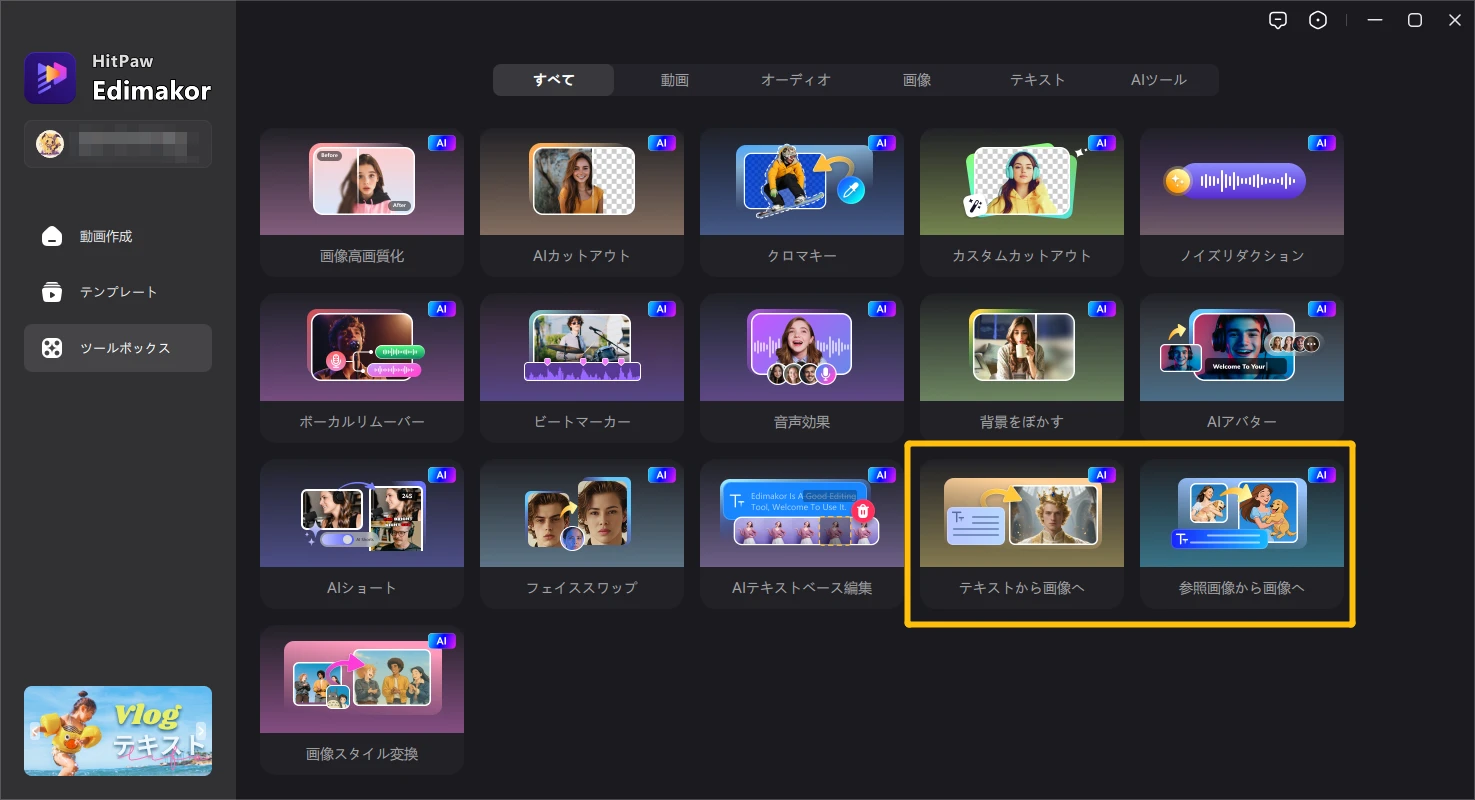Click the hexagon settings icon in title bar

point(1318,20)
